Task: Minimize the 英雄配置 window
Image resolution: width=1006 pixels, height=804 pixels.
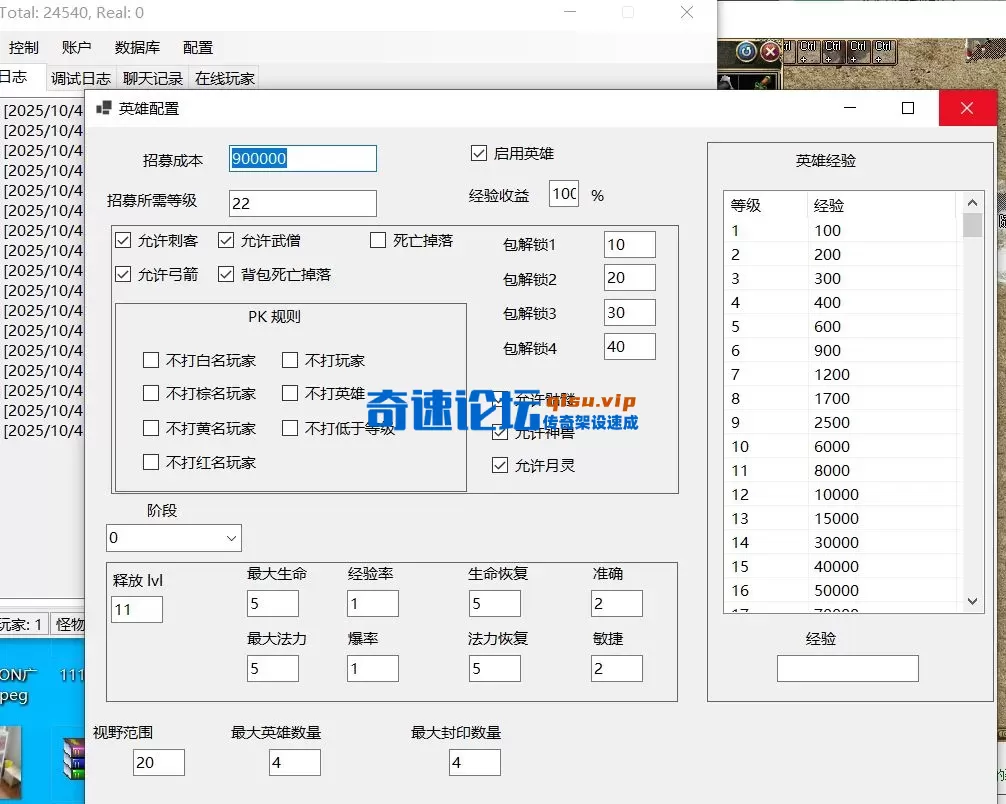Action: tap(849, 108)
